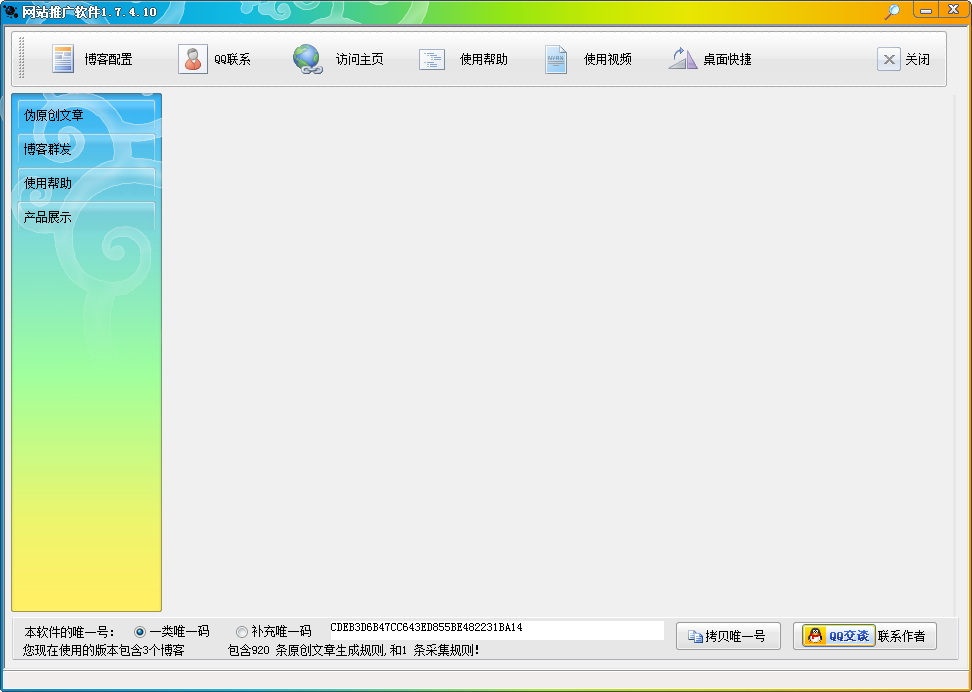
Task: Open QQ交谈 chat via the penguin icon
Action: coord(815,636)
